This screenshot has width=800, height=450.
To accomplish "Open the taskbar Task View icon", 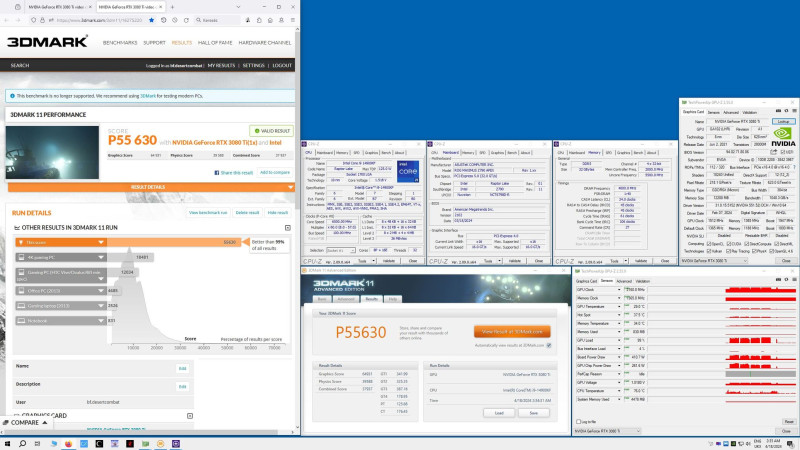I will [x=37, y=443].
